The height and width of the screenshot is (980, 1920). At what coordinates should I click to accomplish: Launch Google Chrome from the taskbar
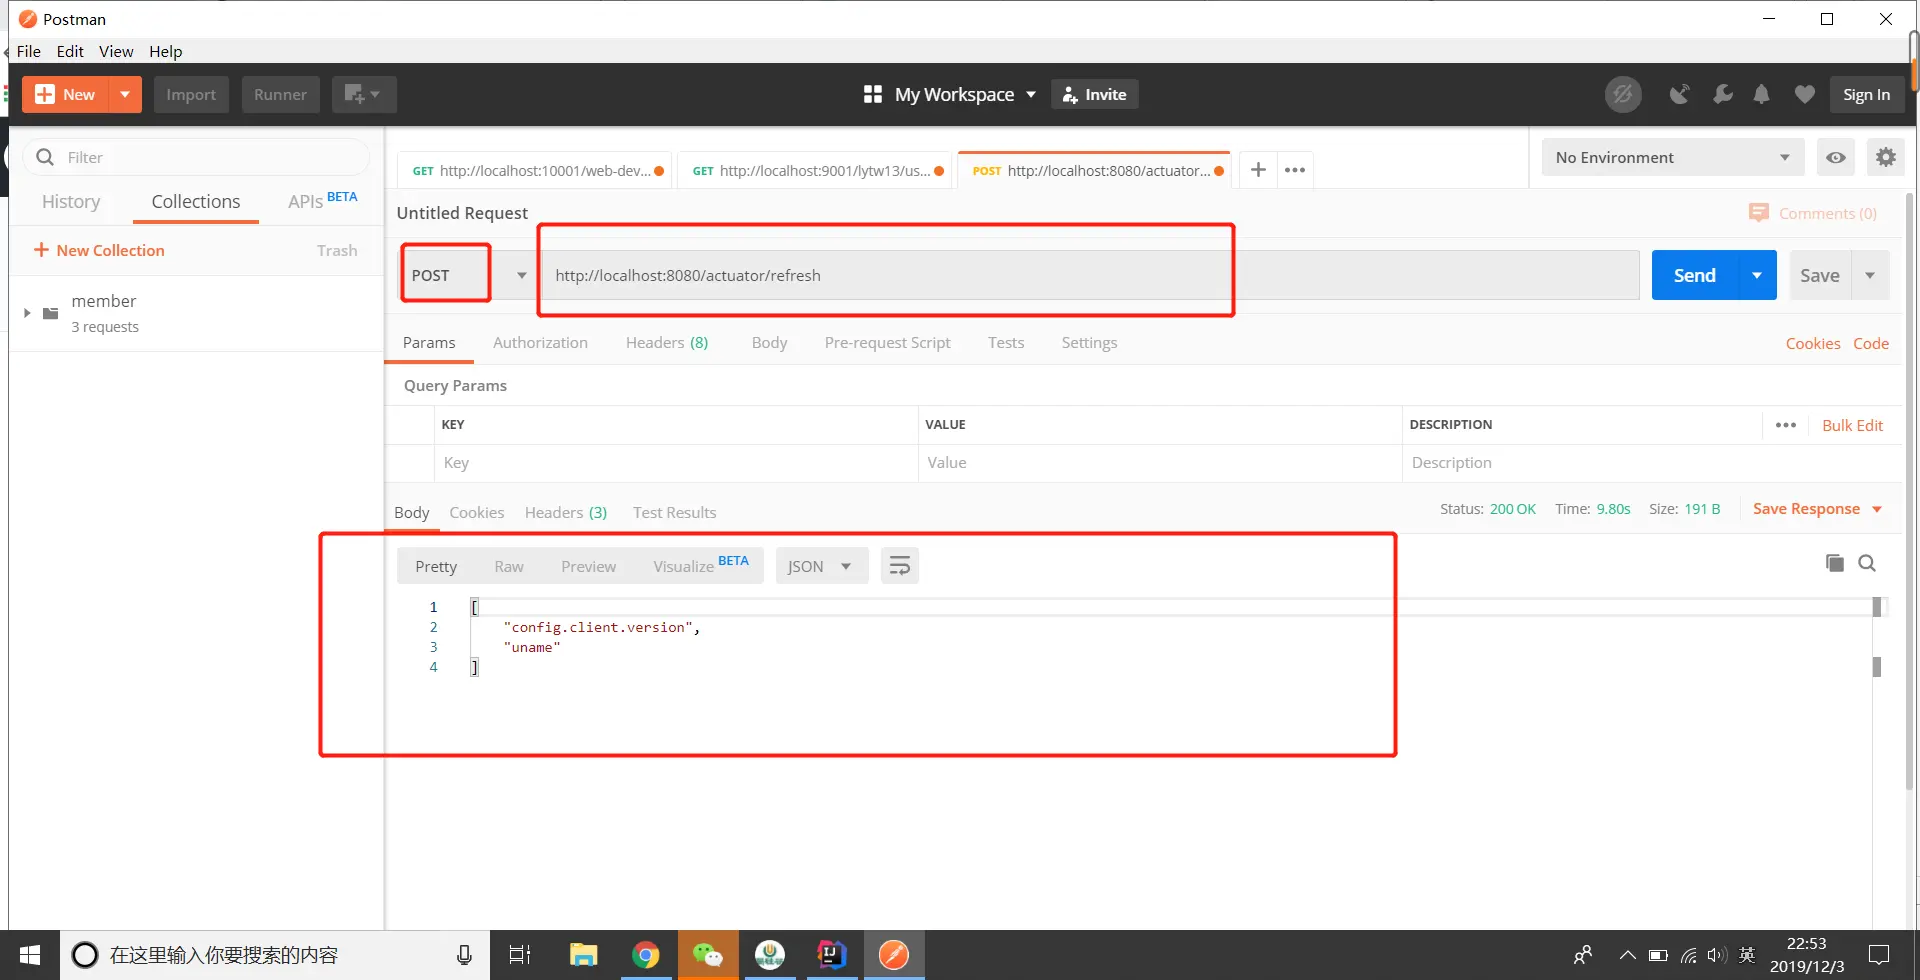point(646,954)
